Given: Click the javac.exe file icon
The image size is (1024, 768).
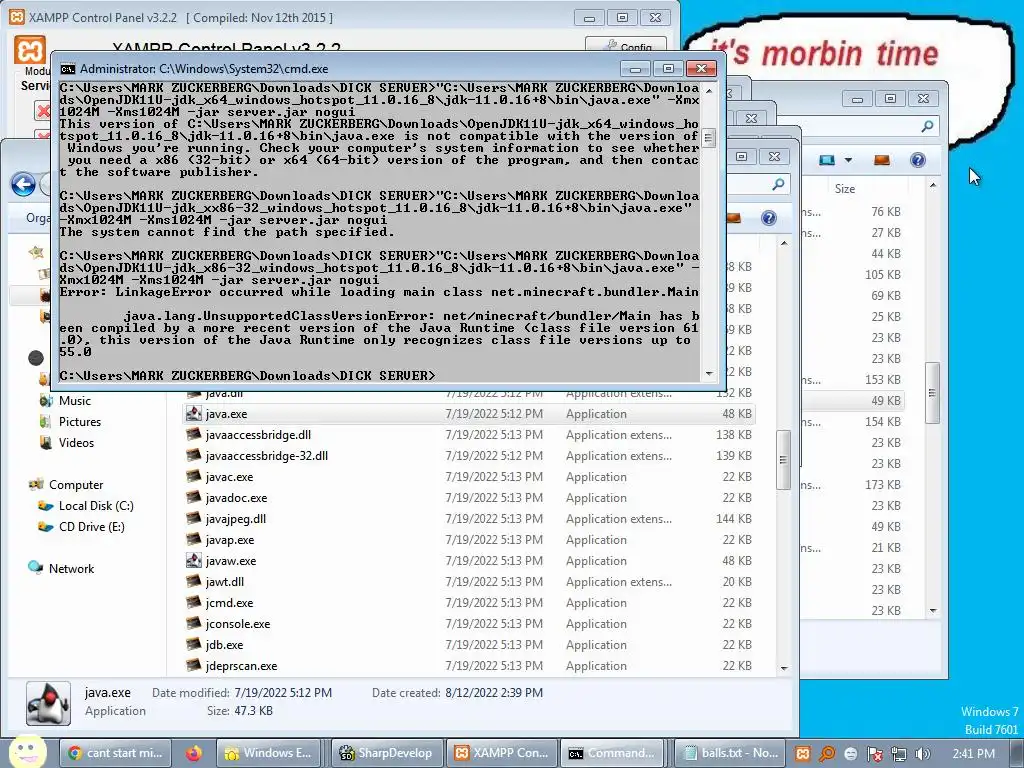Looking at the screenshot, I should 193,477.
